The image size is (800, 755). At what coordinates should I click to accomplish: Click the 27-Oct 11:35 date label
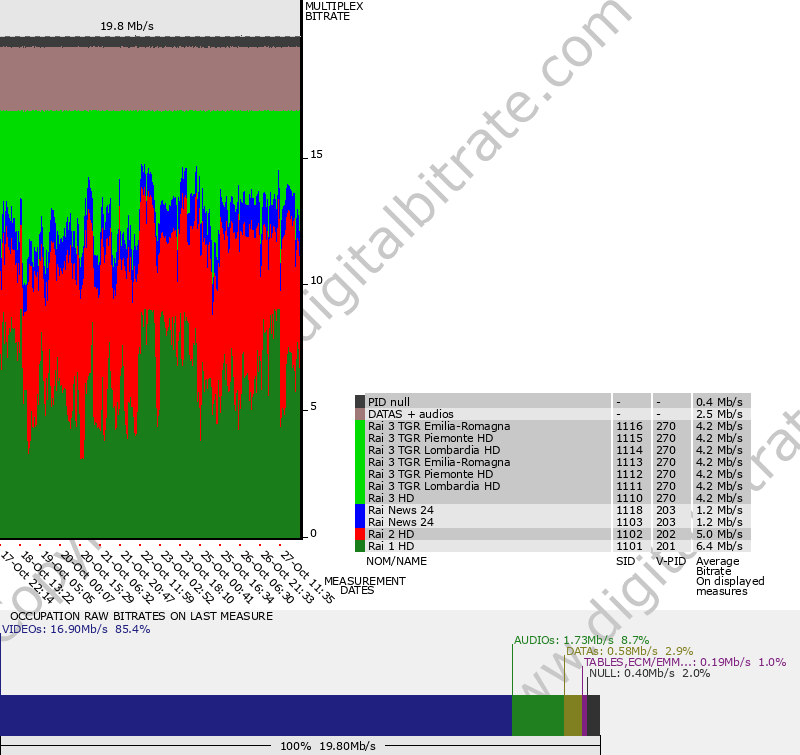[306, 576]
